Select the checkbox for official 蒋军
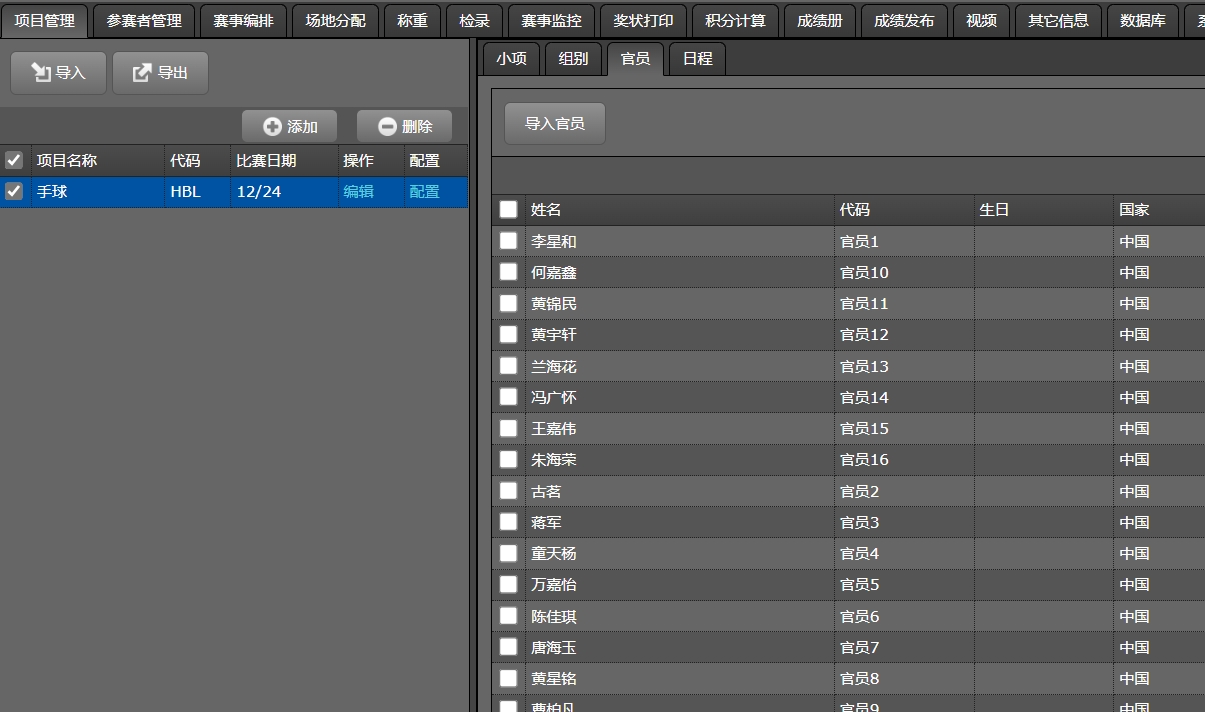This screenshot has width=1205, height=712. 509,522
